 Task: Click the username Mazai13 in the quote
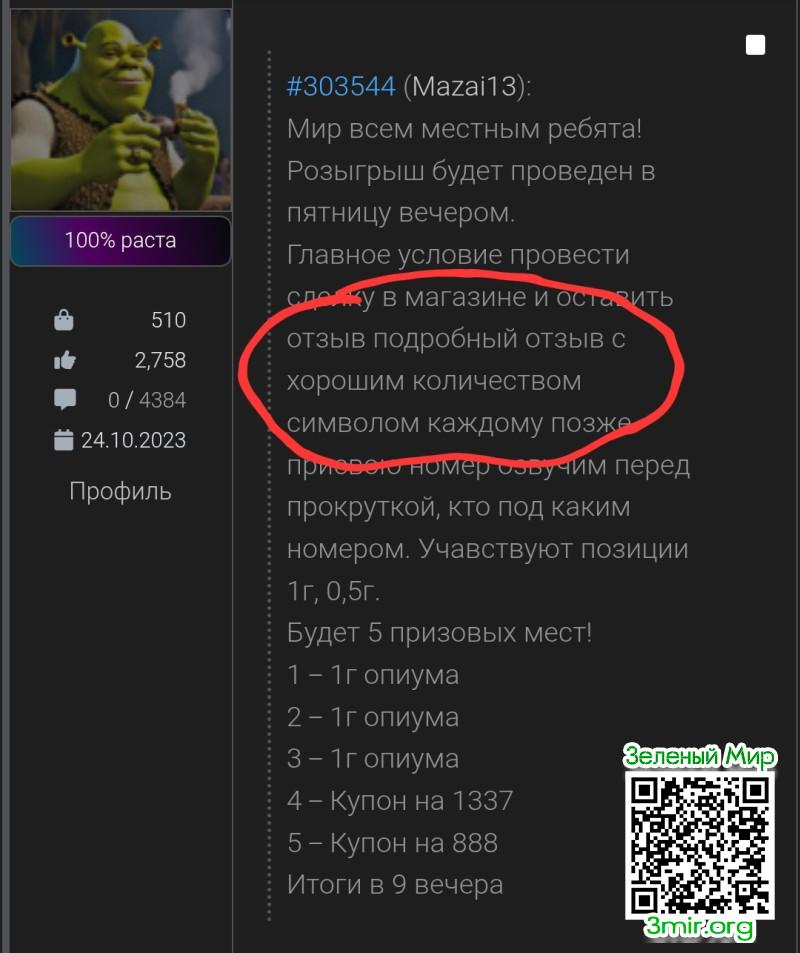tap(464, 86)
